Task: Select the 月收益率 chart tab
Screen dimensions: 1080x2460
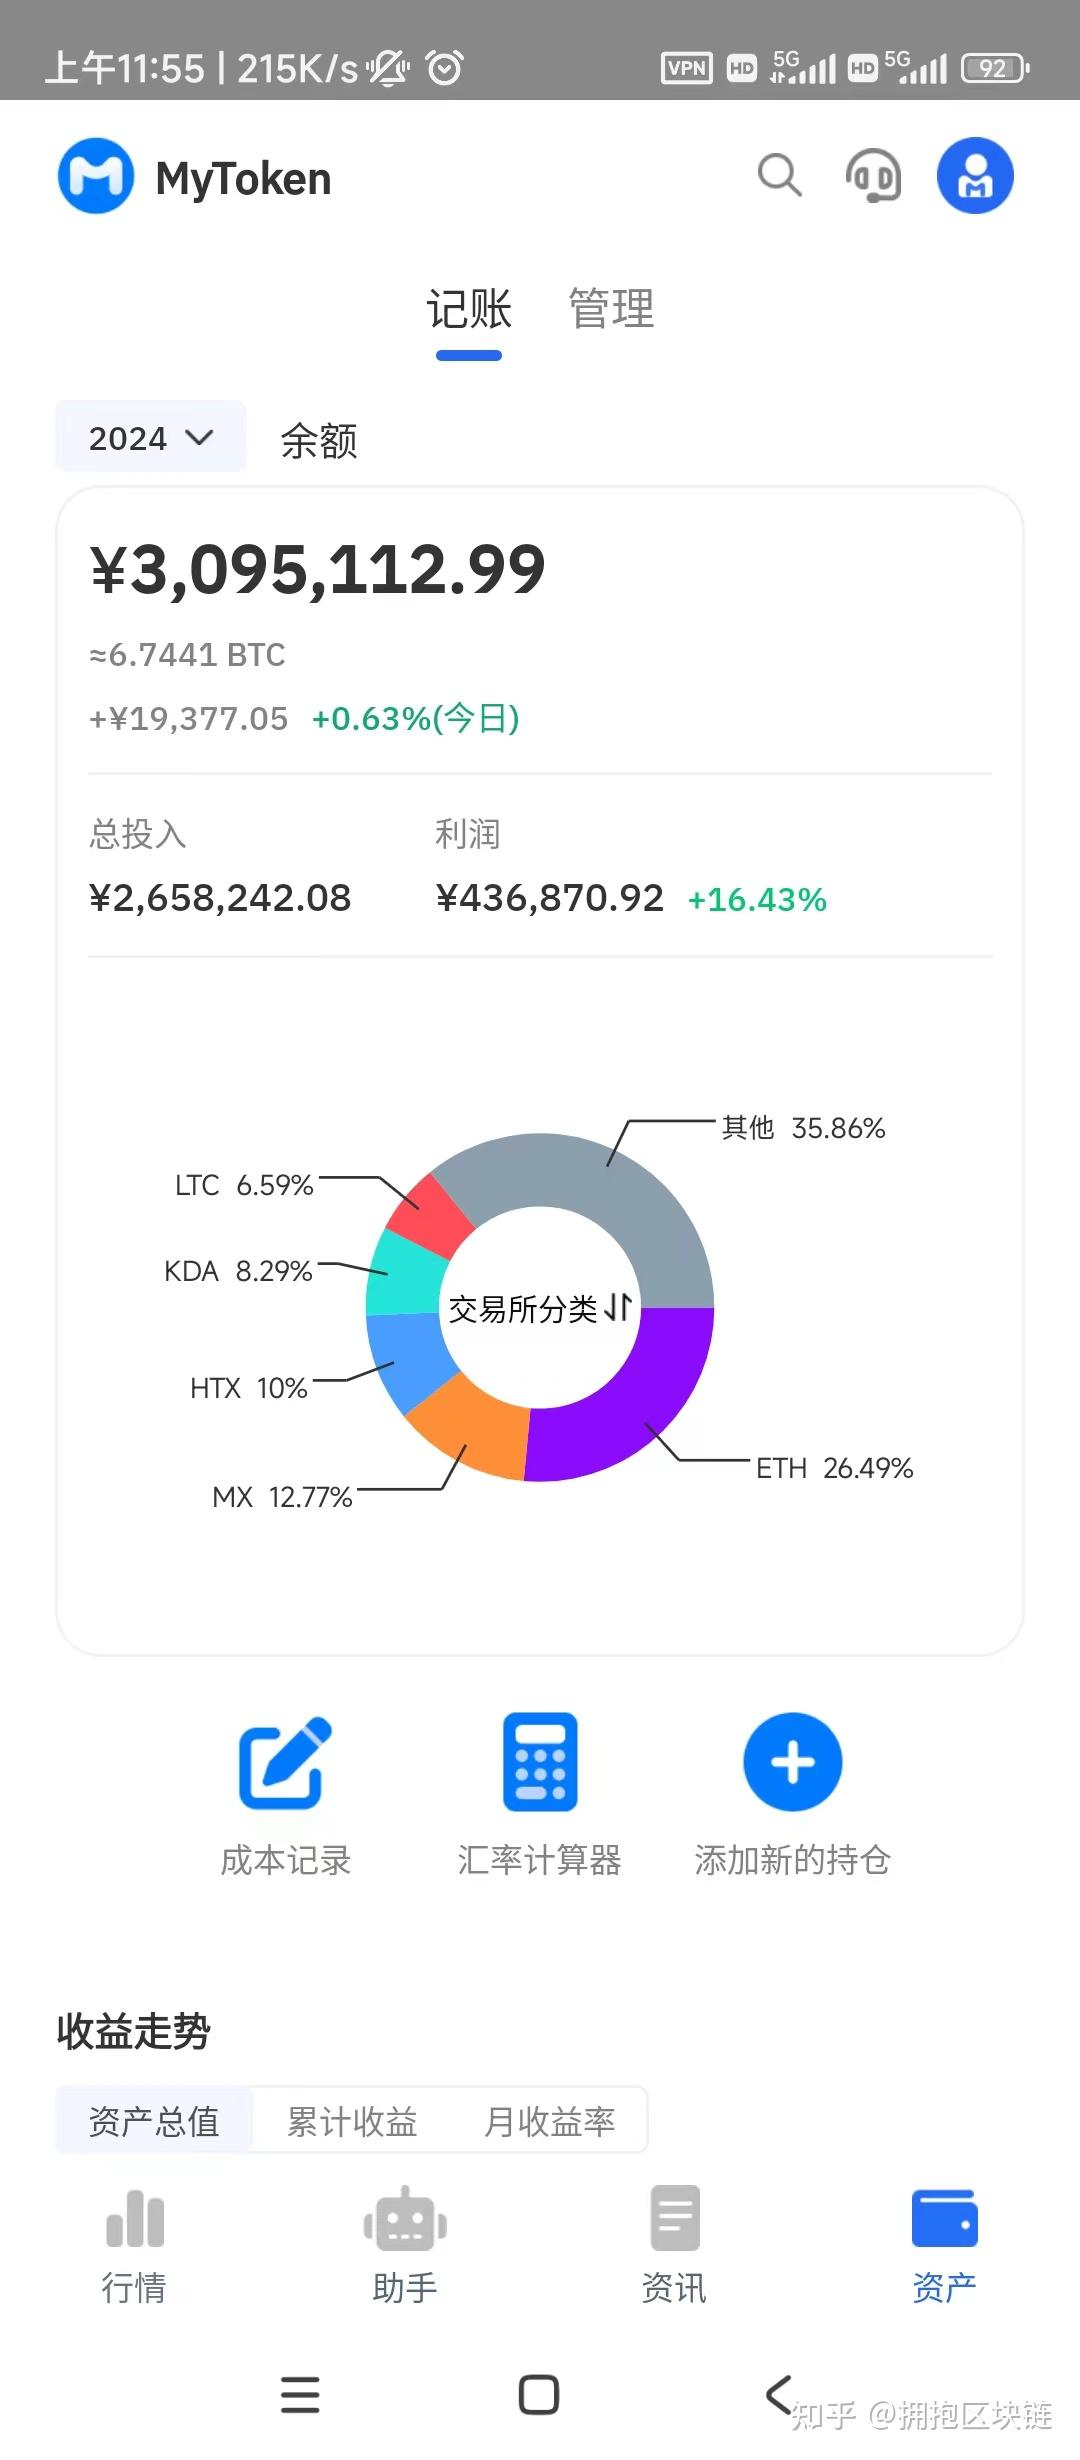Action: click(549, 2120)
